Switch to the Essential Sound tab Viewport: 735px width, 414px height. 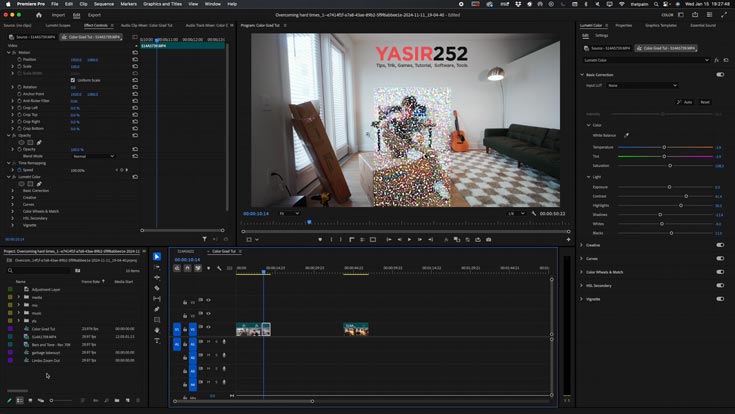(x=703, y=25)
